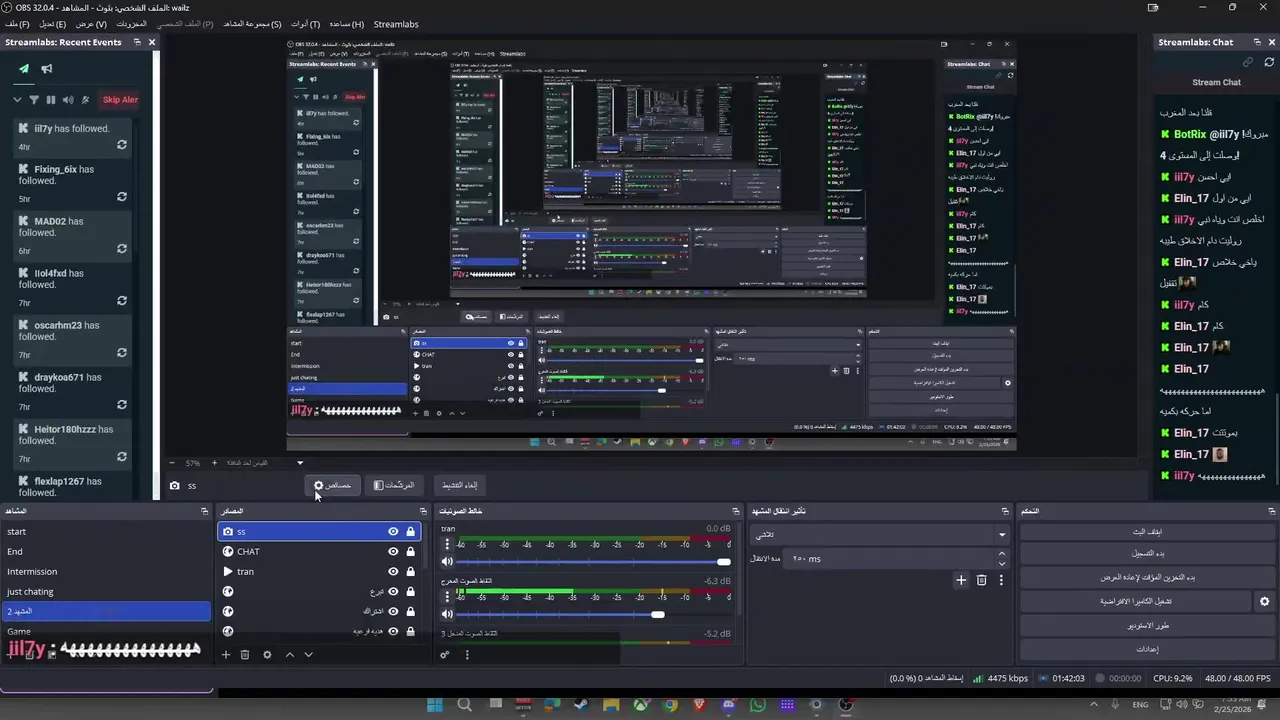The width and height of the screenshot is (1280, 720).
Task: Open the megaphone announcements tab in Recent Events
Action: point(46,69)
